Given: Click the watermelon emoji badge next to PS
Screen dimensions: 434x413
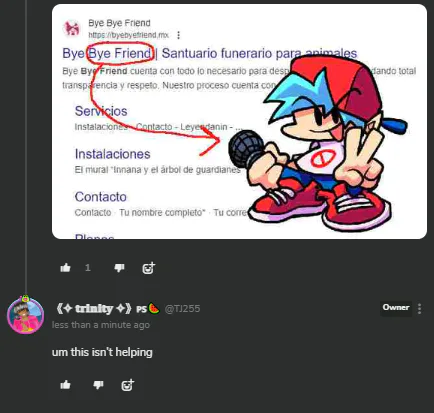Looking at the screenshot, I should 153,309.
